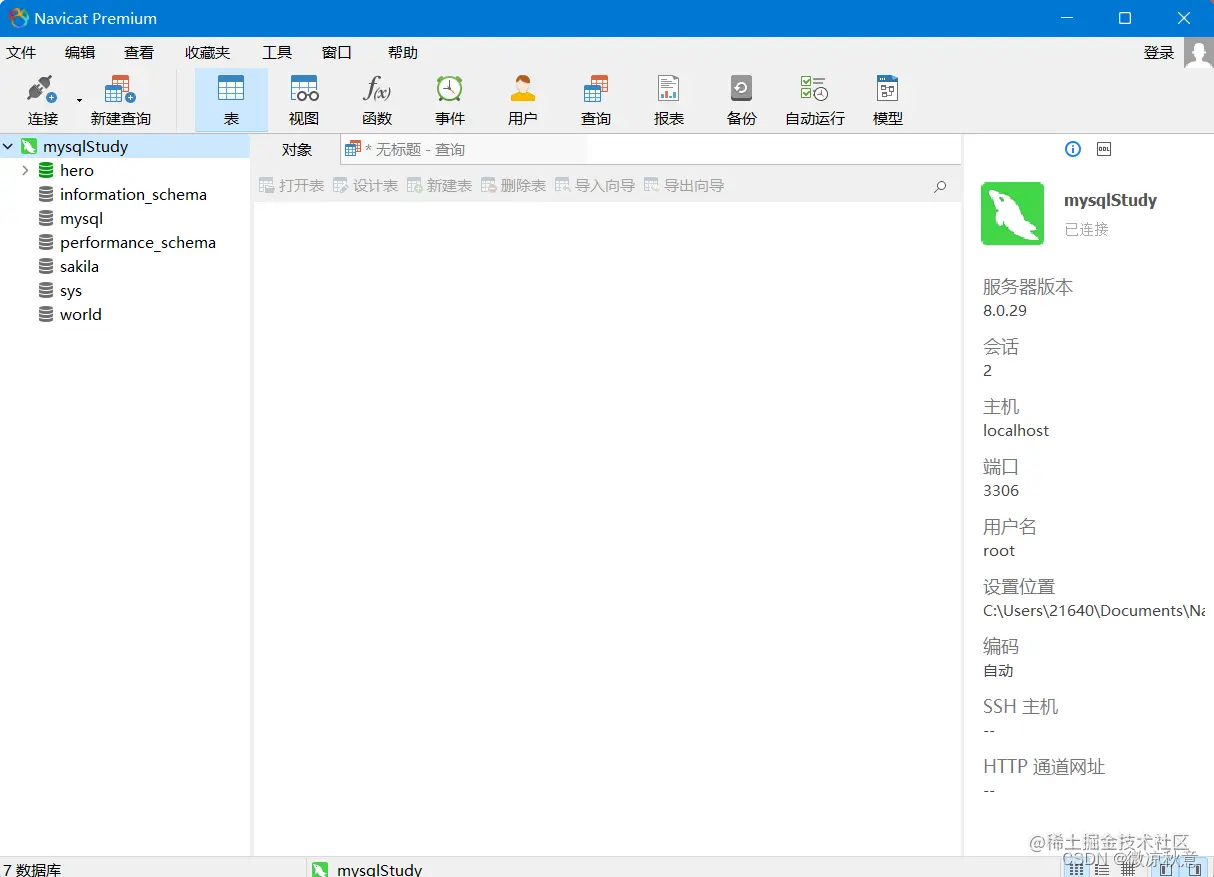The height and width of the screenshot is (877, 1214).
Task: Select information_schema in the tree
Action: point(133,195)
